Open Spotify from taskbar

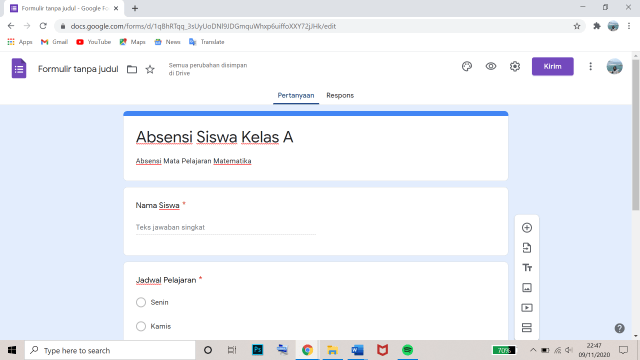[407, 350]
